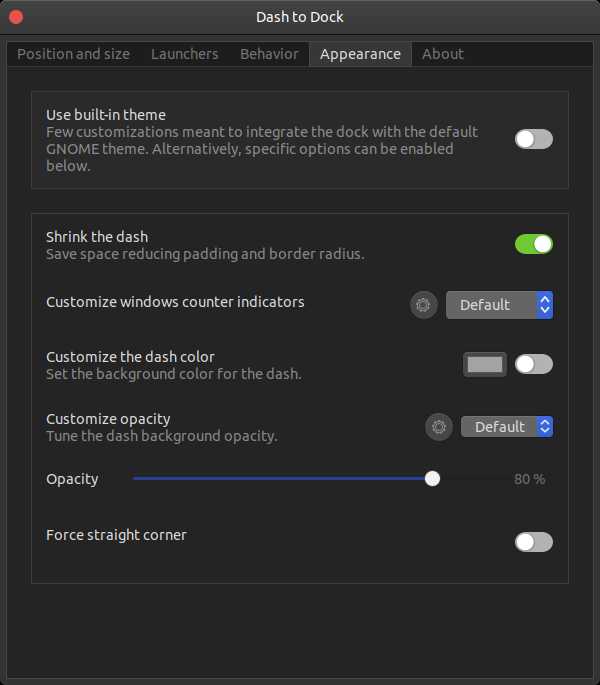The image size is (600, 685).
Task: Open the About tab
Action: click(x=443, y=54)
